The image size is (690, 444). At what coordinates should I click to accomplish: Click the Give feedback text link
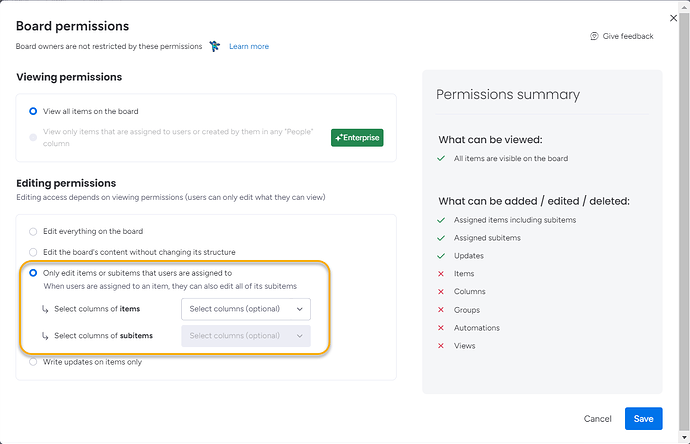point(628,36)
